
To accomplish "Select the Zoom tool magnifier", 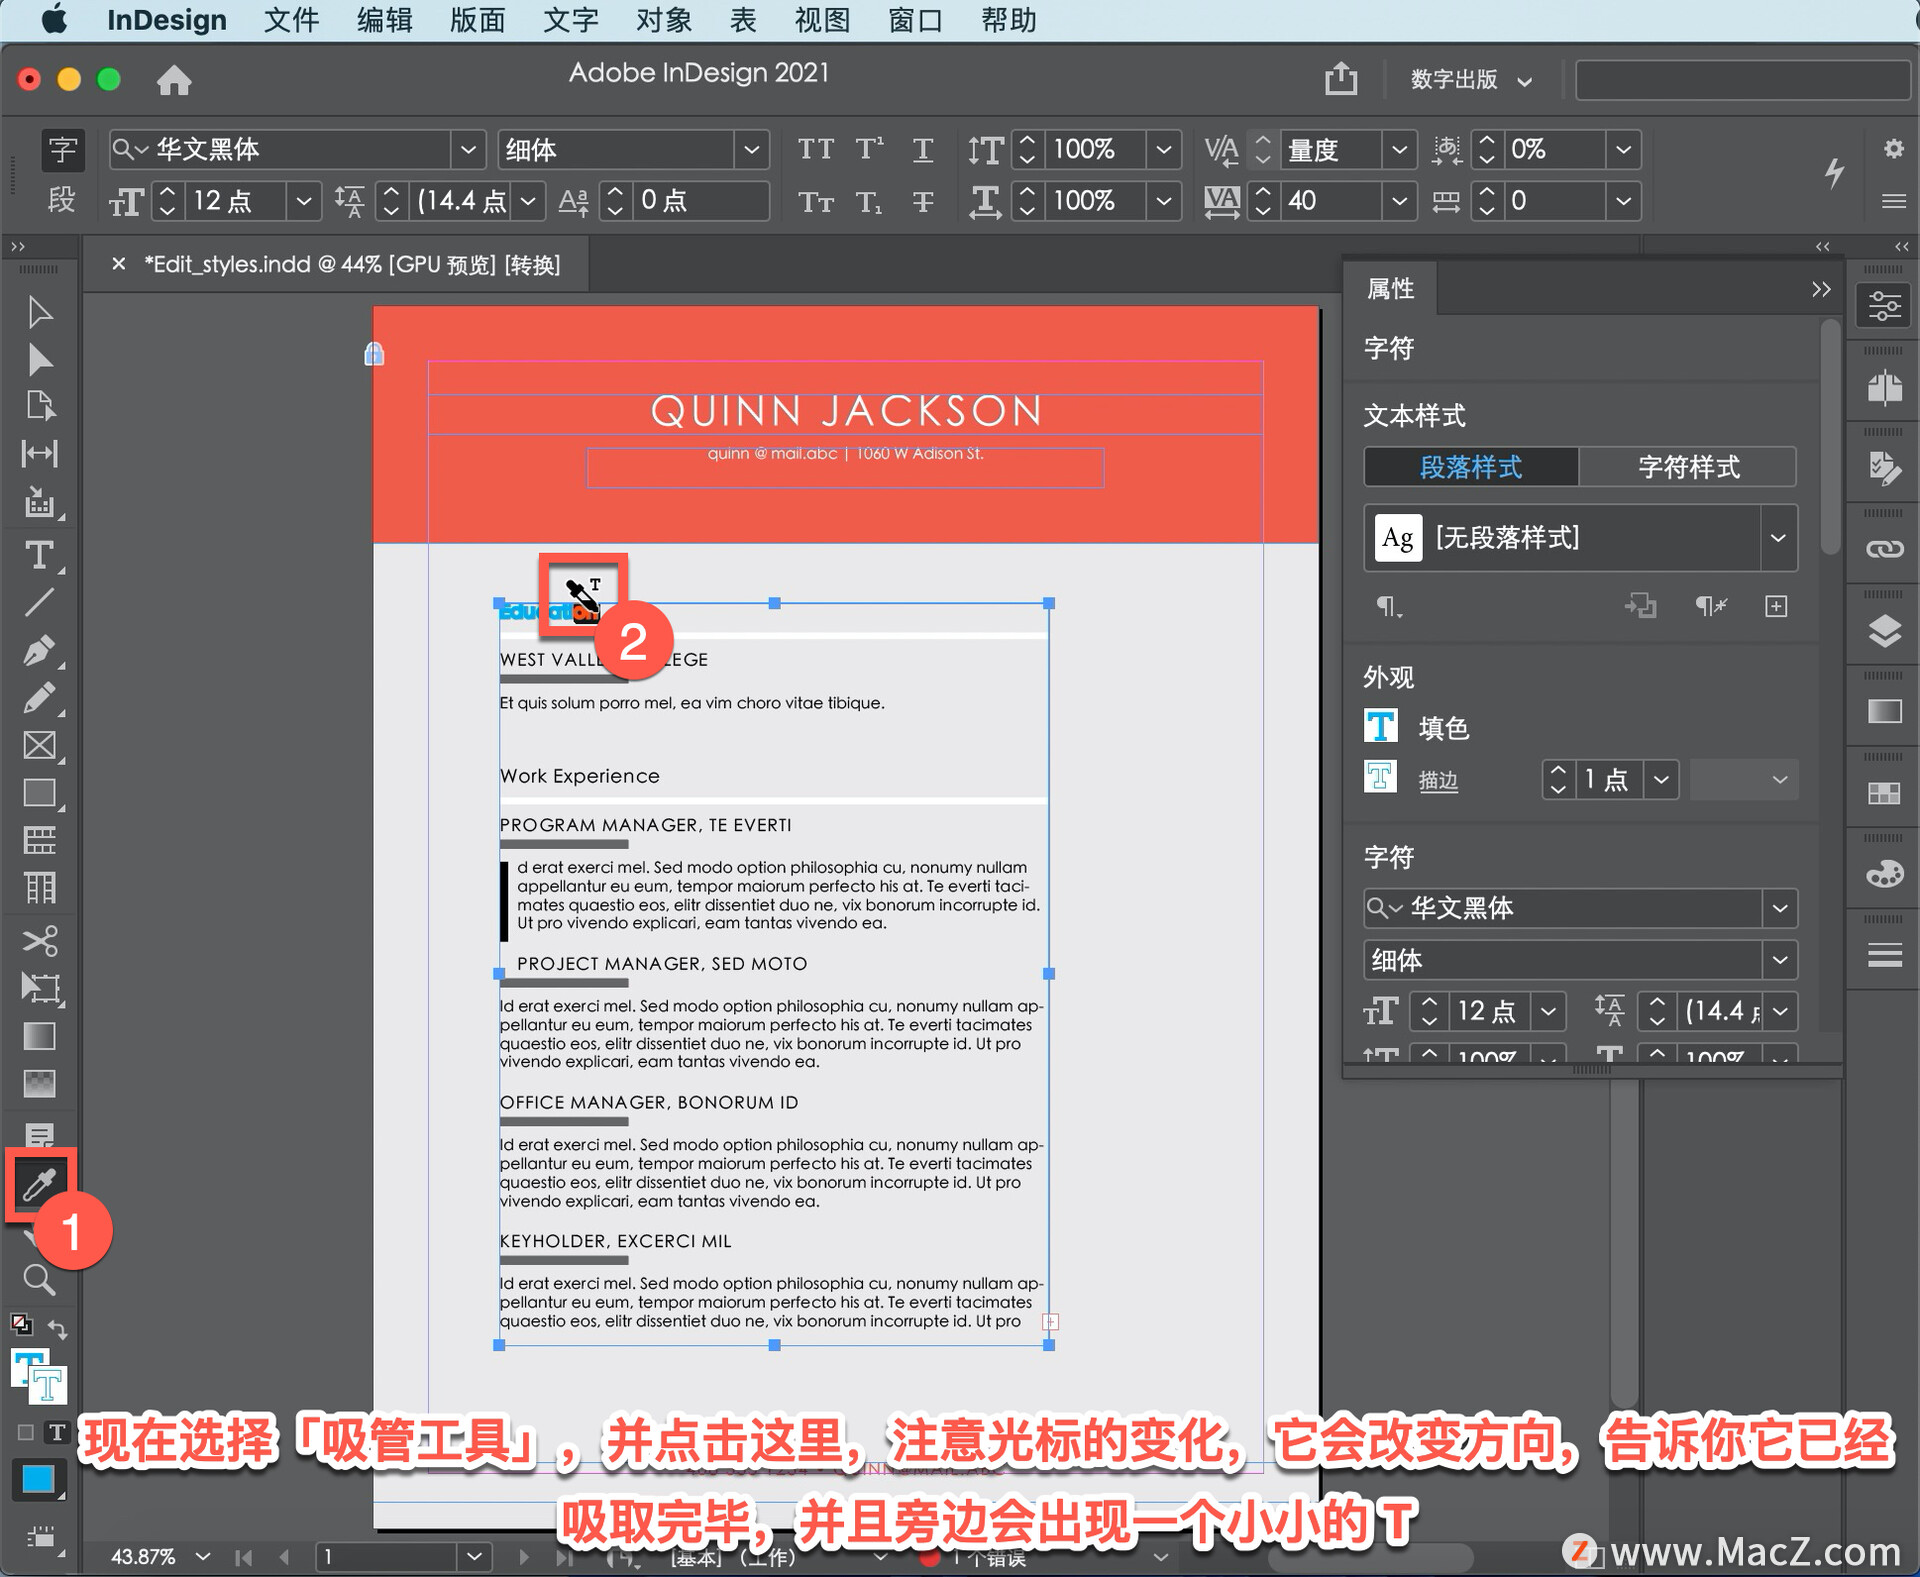I will (39, 1279).
